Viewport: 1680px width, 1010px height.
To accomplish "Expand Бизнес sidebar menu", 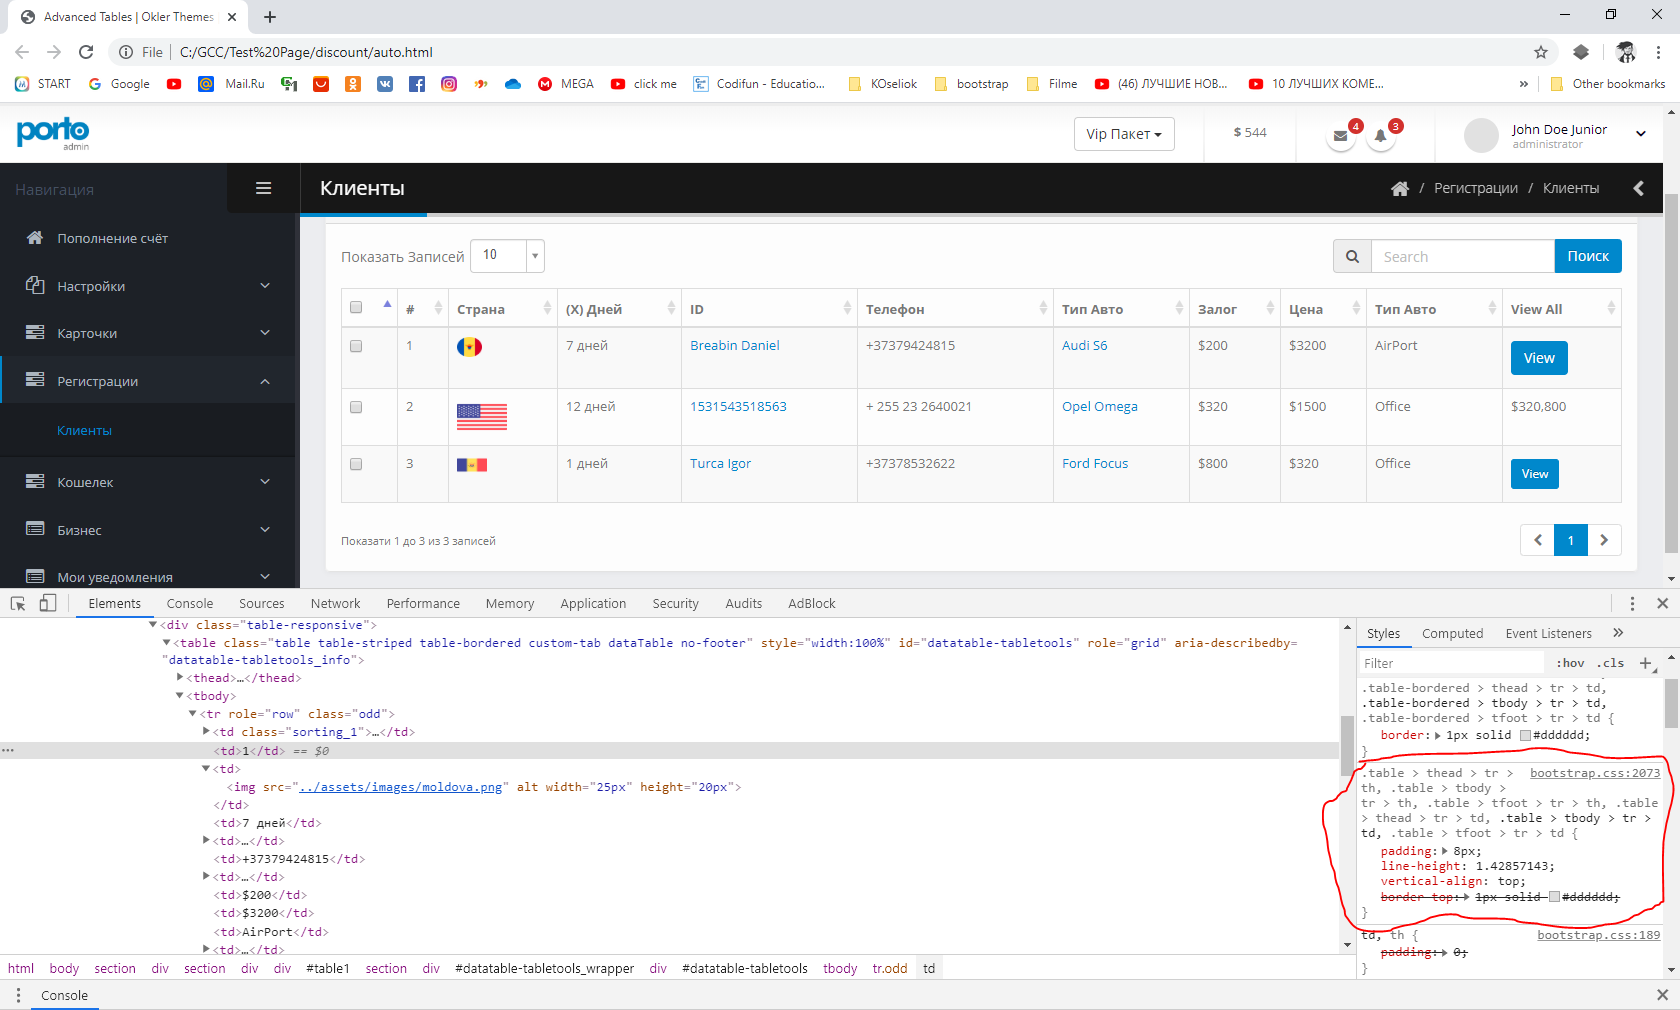I will pos(148,530).
